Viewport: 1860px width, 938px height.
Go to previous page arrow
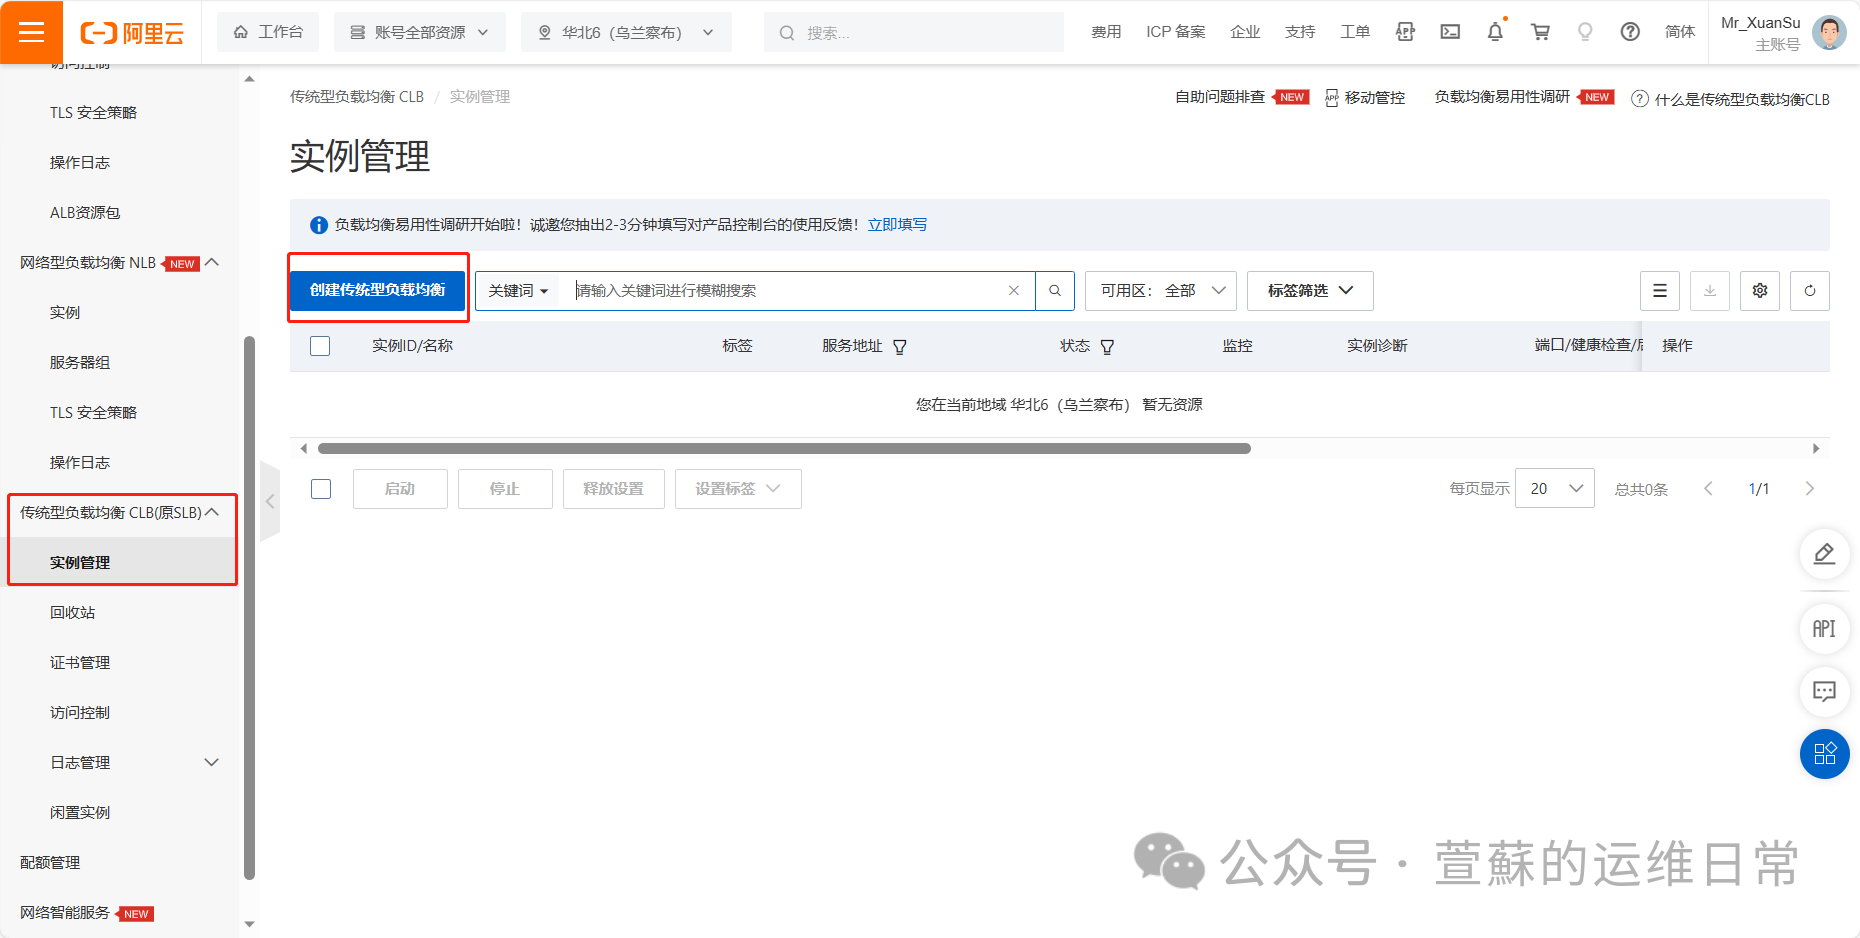click(1708, 489)
